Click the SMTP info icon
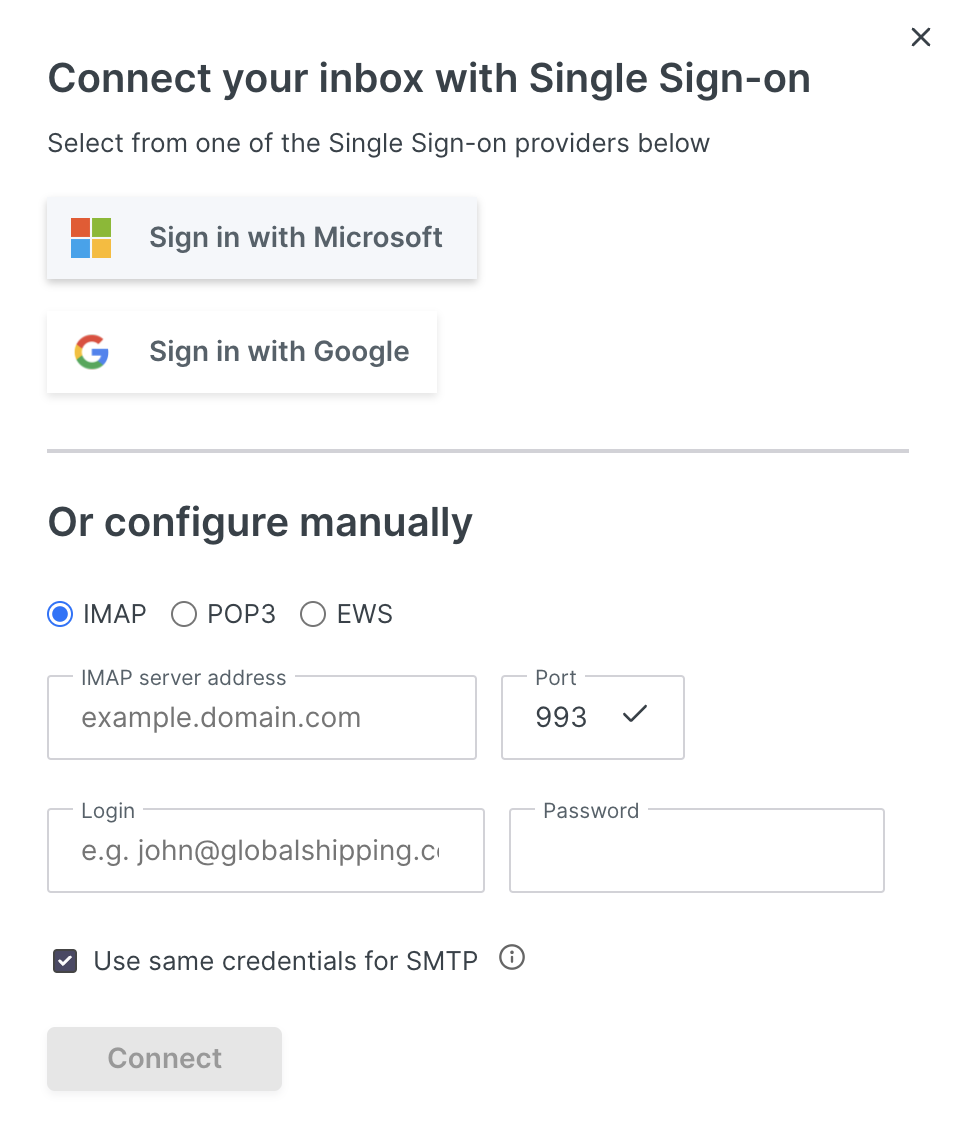Image resolution: width=960 pixels, height=1138 pixels. (x=512, y=958)
